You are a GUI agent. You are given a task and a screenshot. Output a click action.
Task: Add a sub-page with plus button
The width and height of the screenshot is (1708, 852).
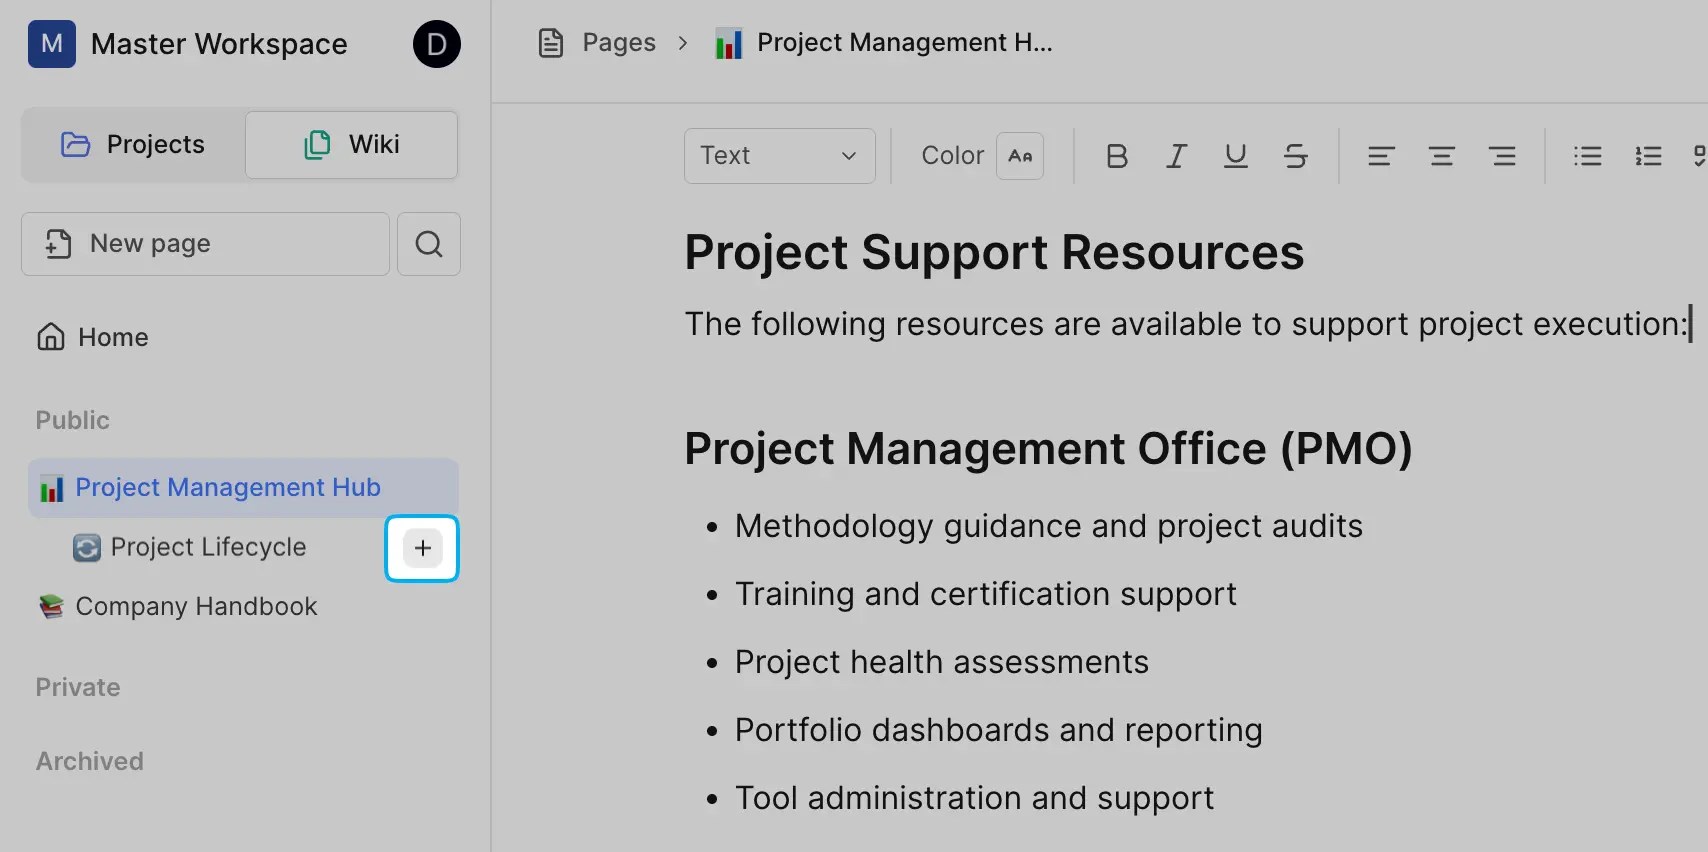coord(423,548)
